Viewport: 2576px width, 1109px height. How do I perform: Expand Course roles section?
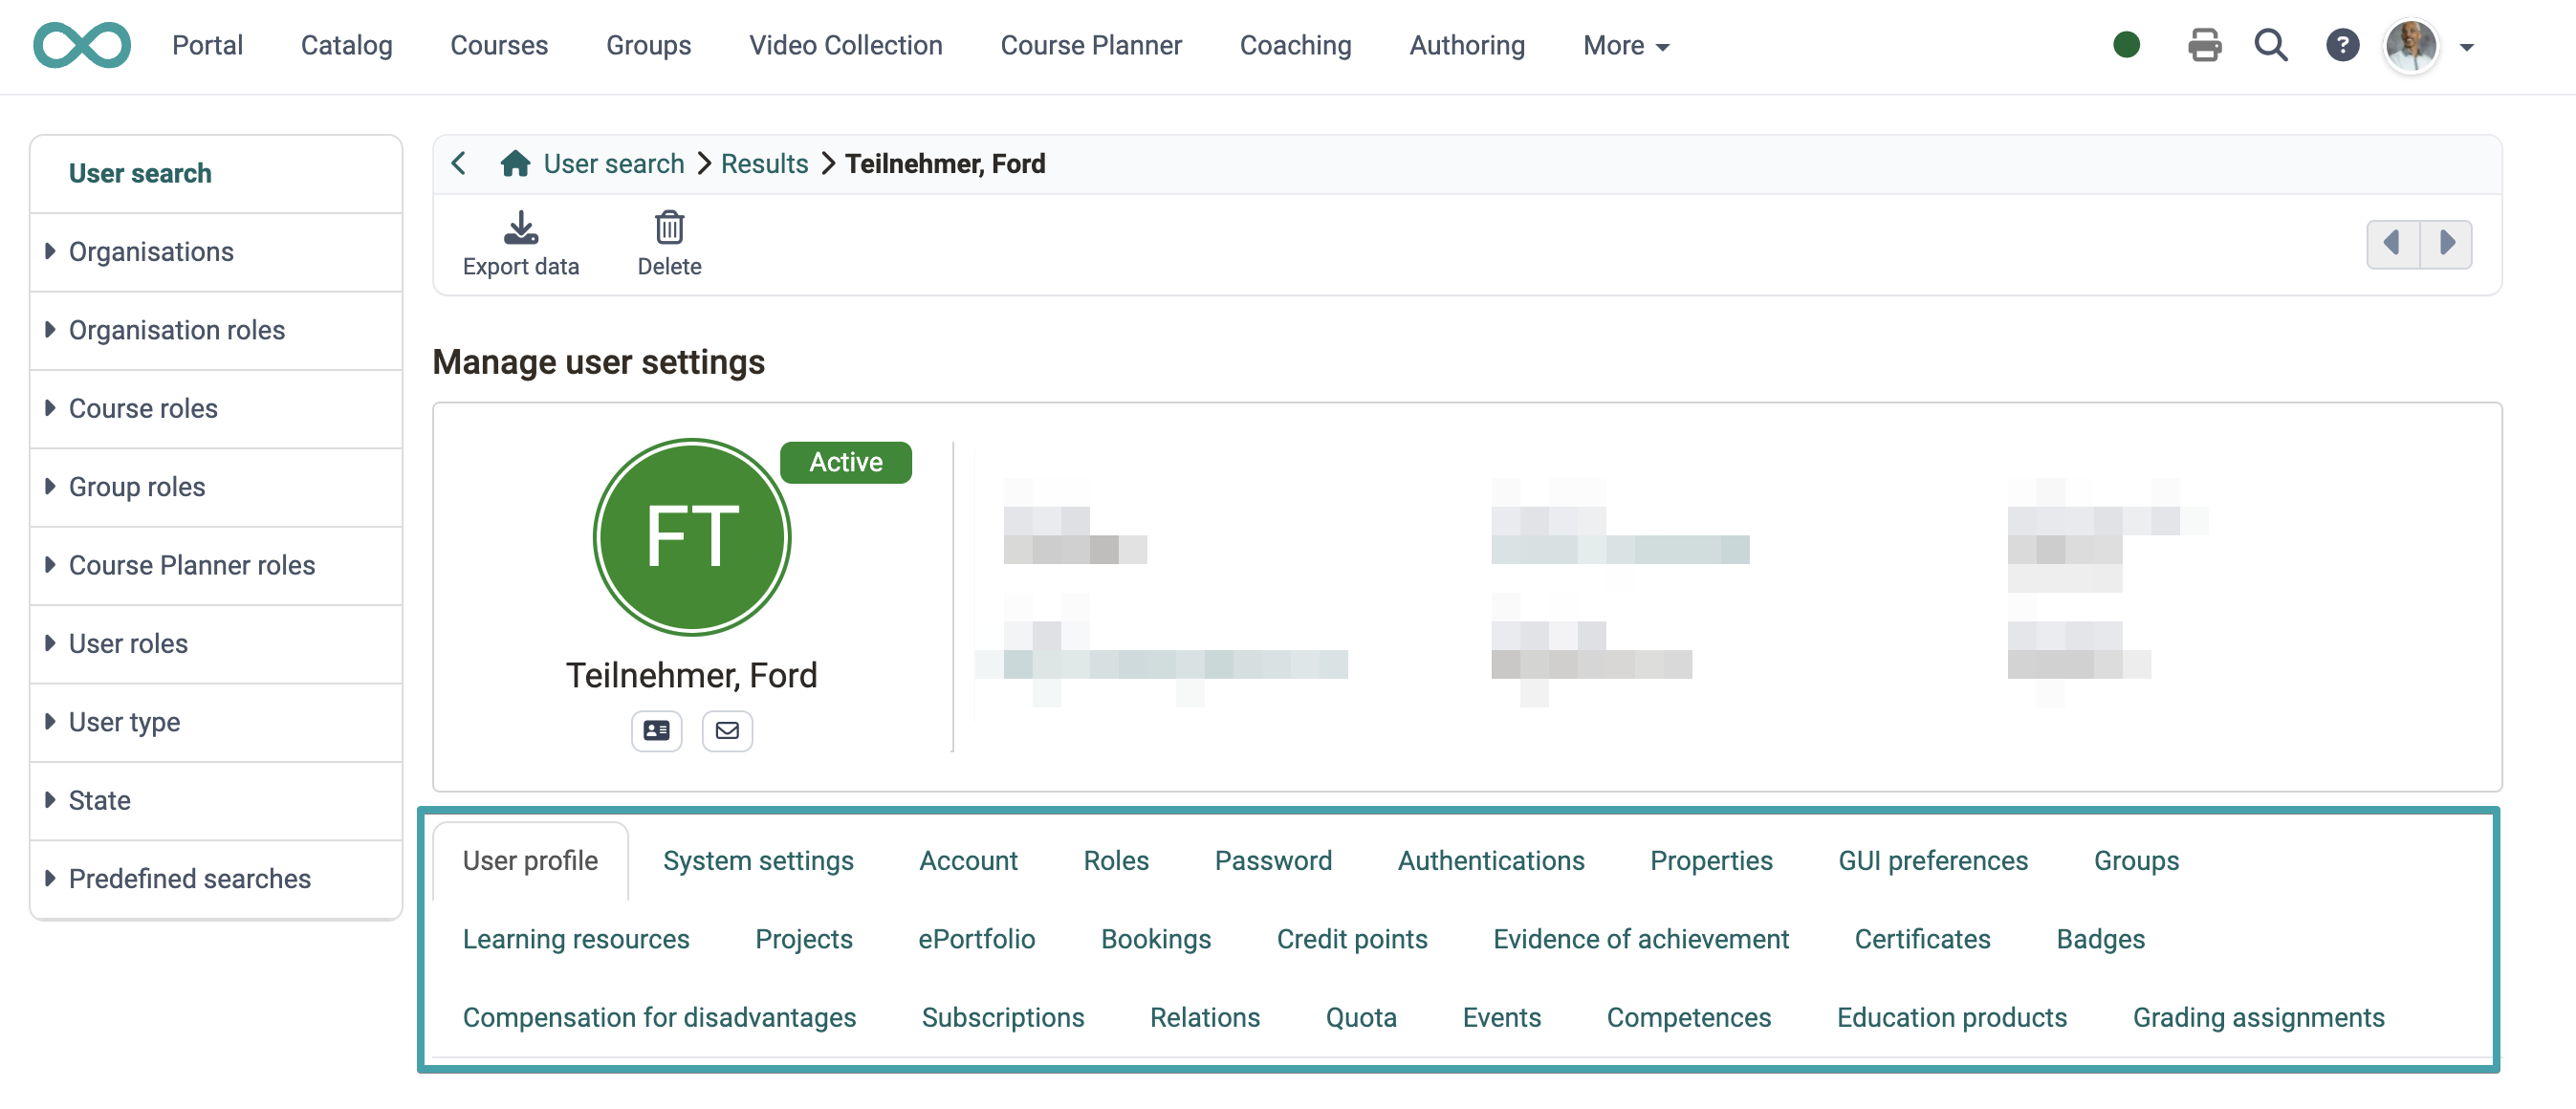point(216,408)
